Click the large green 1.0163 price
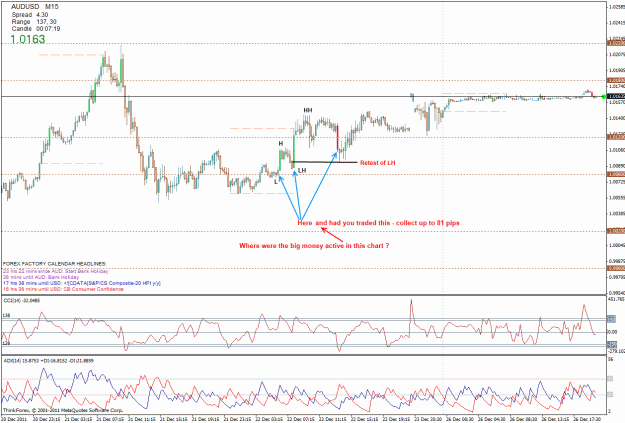Viewport: 625px width, 423px height. click(28, 39)
